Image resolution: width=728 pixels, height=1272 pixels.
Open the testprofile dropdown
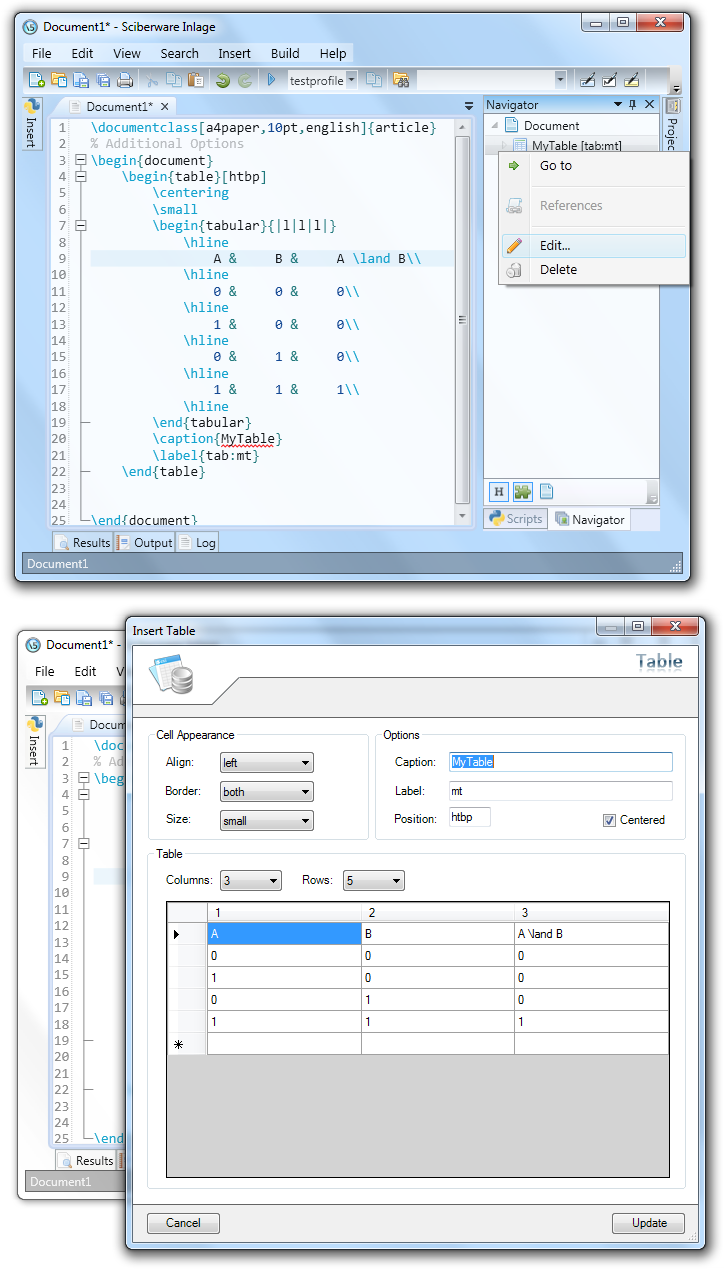(x=351, y=81)
